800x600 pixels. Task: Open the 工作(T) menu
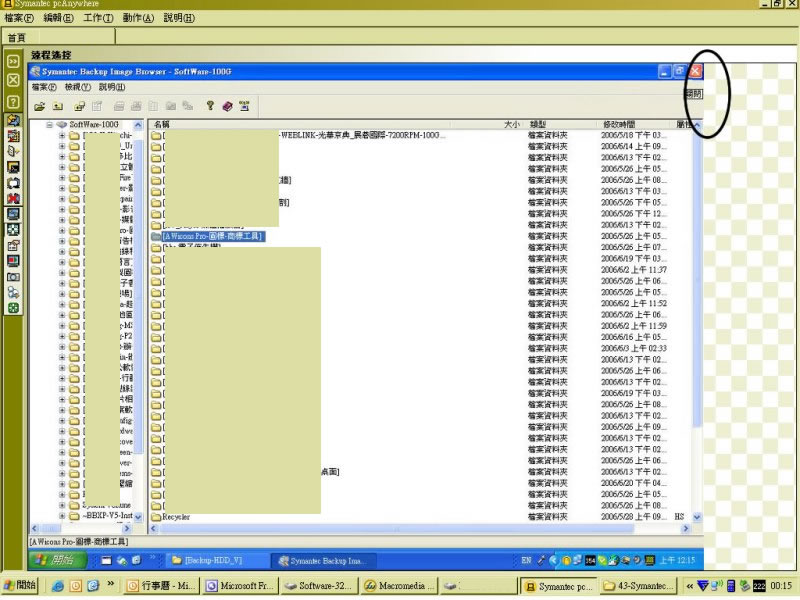pos(98,18)
